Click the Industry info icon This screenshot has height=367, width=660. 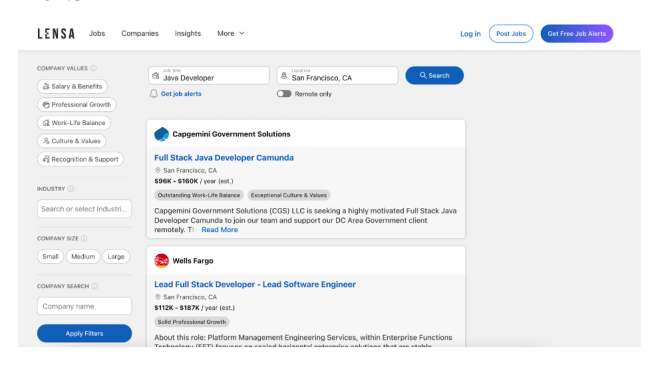[71, 189]
